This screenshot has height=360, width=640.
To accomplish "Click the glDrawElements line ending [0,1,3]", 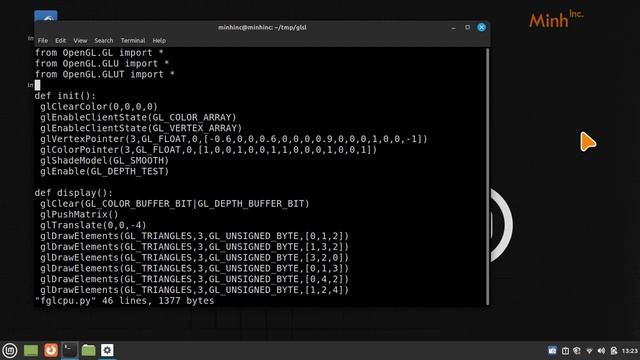I will pos(194,268).
